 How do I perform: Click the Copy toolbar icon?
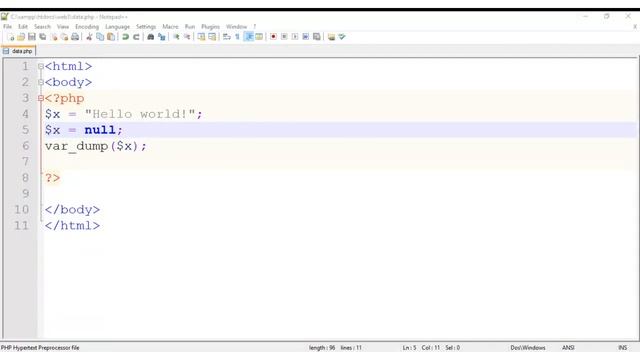click(x=100, y=37)
